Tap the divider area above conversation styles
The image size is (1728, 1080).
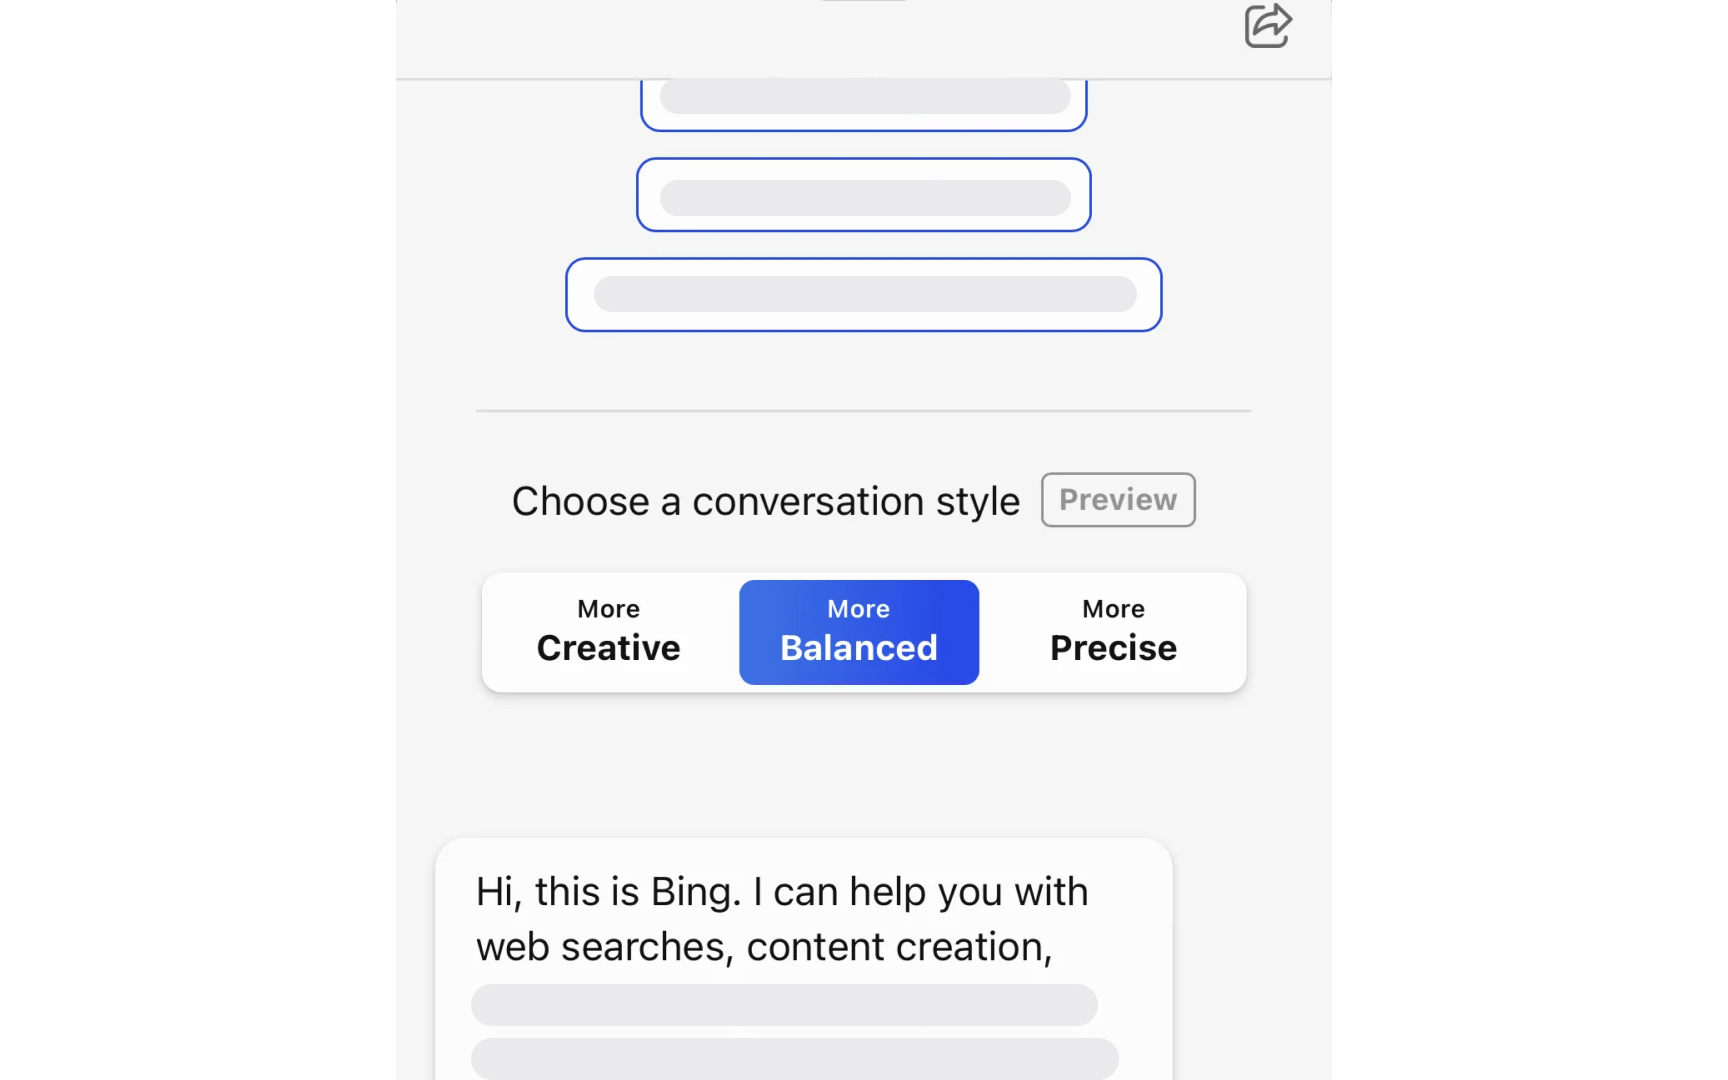pyautogui.click(x=863, y=411)
